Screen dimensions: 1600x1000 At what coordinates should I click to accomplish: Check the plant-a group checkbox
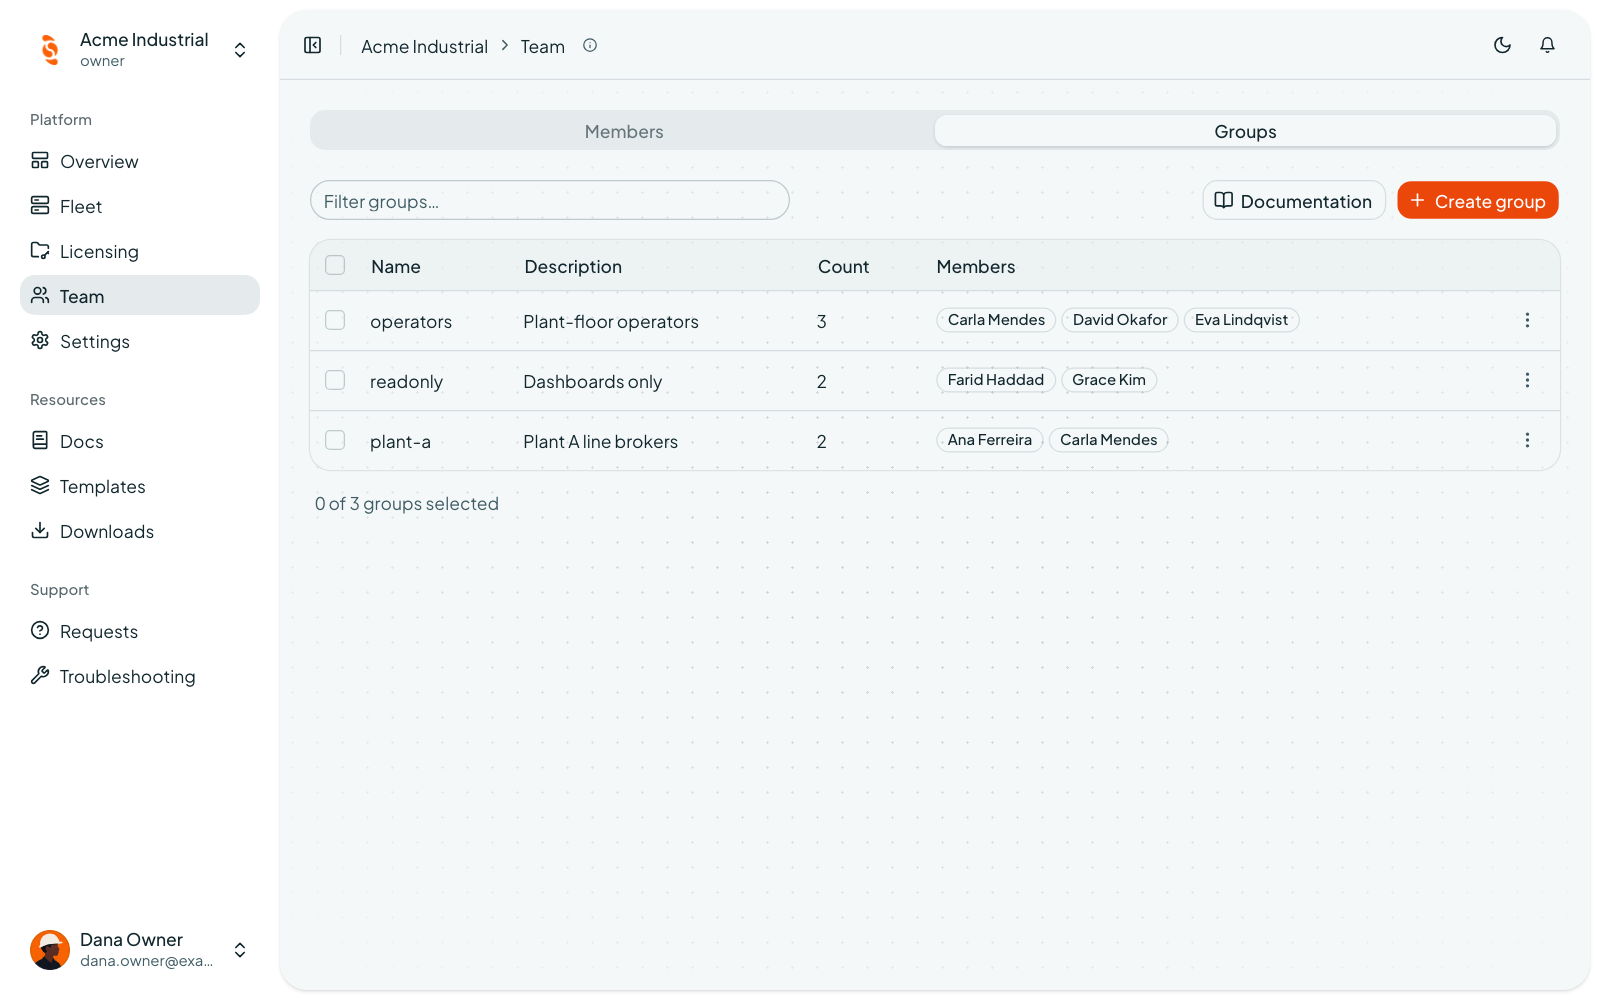(x=335, y=440)
